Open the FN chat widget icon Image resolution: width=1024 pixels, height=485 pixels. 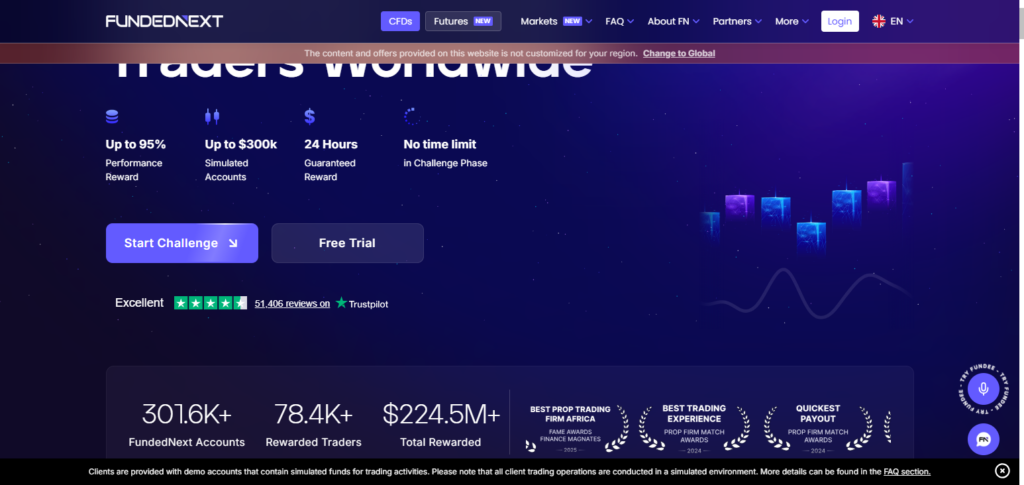[984, 439]
